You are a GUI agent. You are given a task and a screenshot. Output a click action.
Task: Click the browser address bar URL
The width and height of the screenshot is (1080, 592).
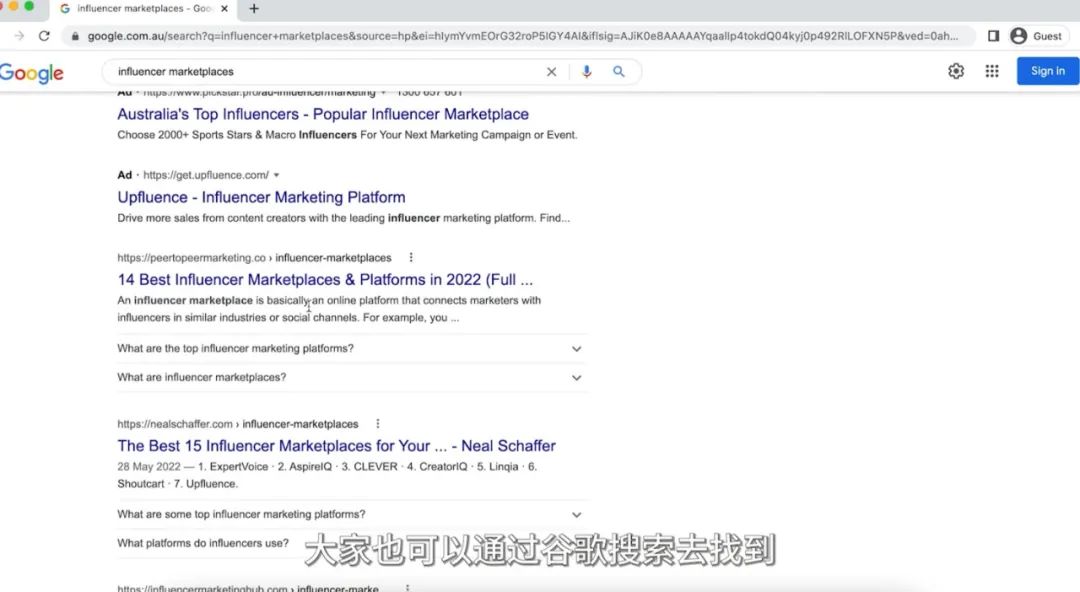click(523, 36)
